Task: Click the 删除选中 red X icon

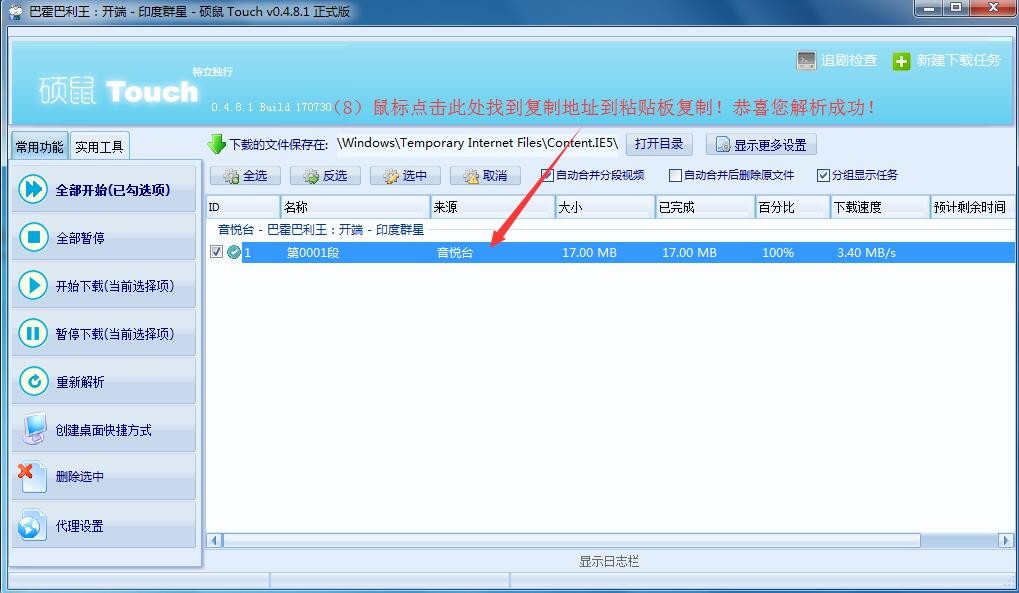Action: (32, 477)
